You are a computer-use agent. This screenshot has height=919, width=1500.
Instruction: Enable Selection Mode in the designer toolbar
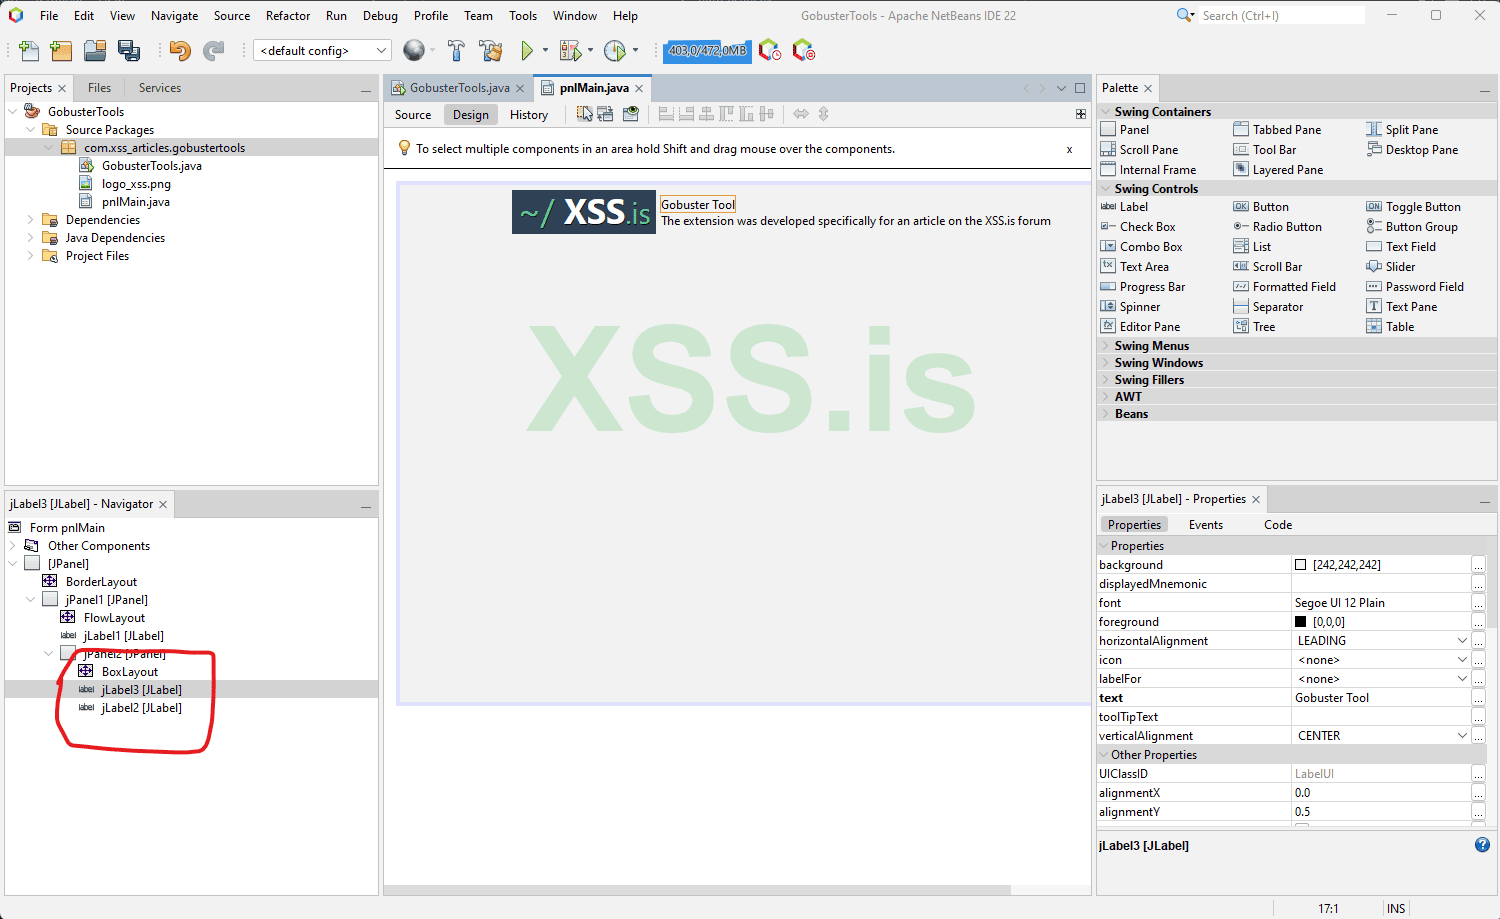tap(585, 114)
